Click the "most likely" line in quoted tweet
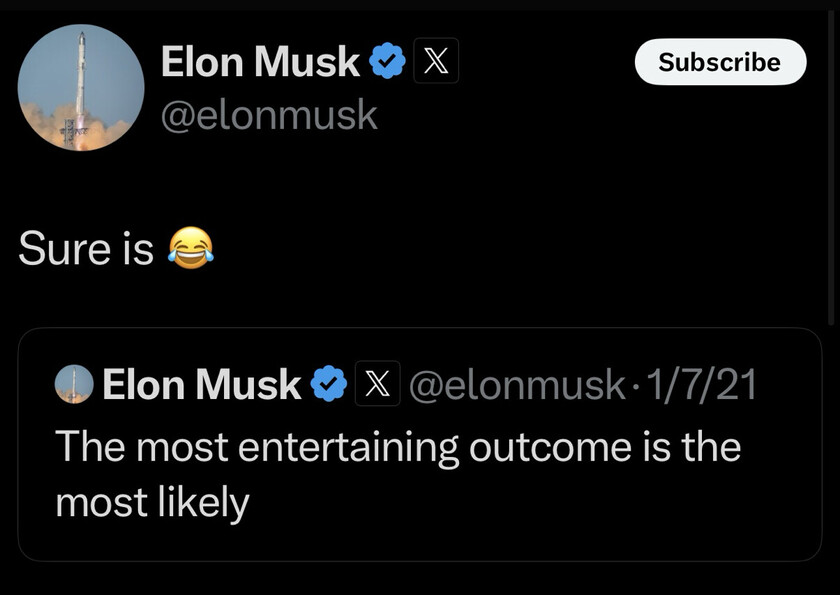Screen dimensions: 840x595 (152, 502)
